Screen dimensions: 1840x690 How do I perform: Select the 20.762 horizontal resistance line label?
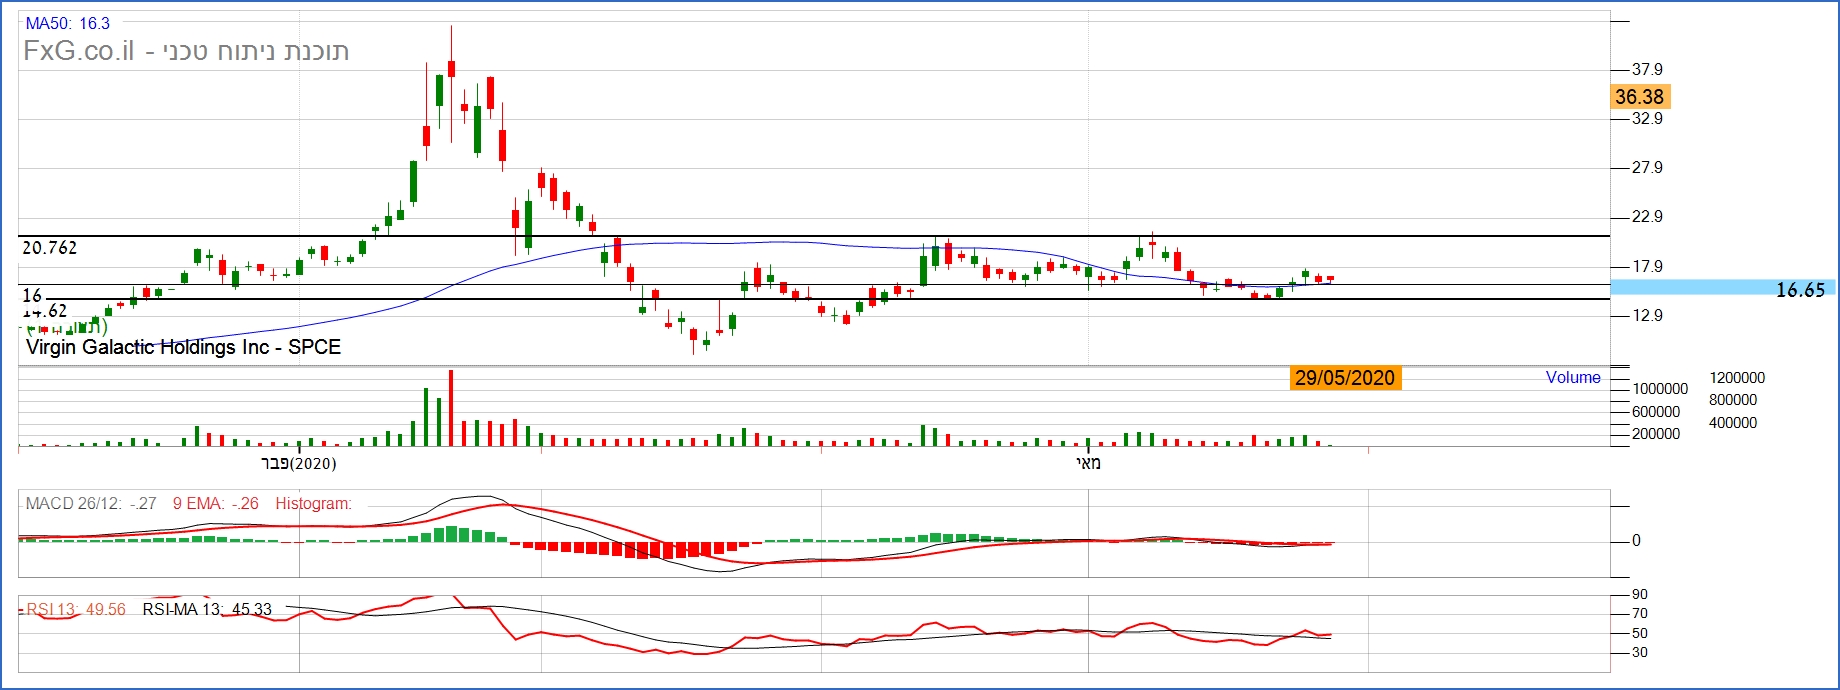click(49, 248)
